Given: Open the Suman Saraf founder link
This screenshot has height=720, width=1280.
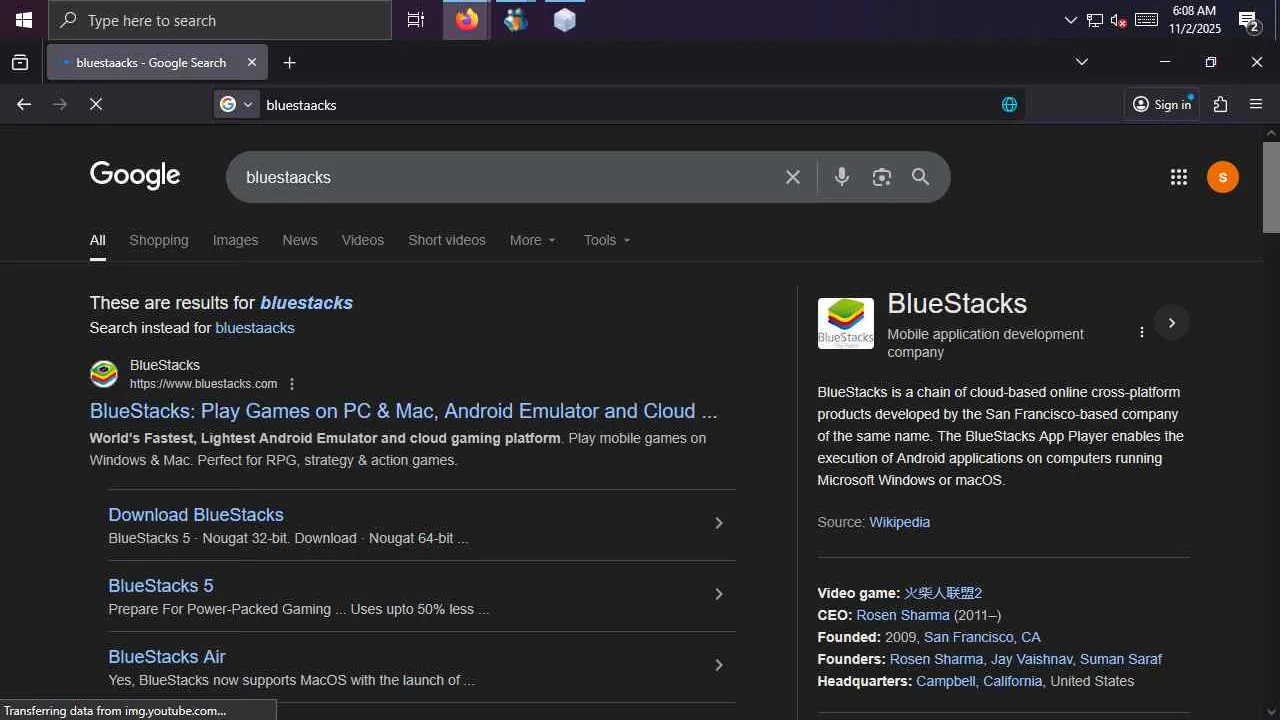Looking at the screenshot, I should (1121, 659).
